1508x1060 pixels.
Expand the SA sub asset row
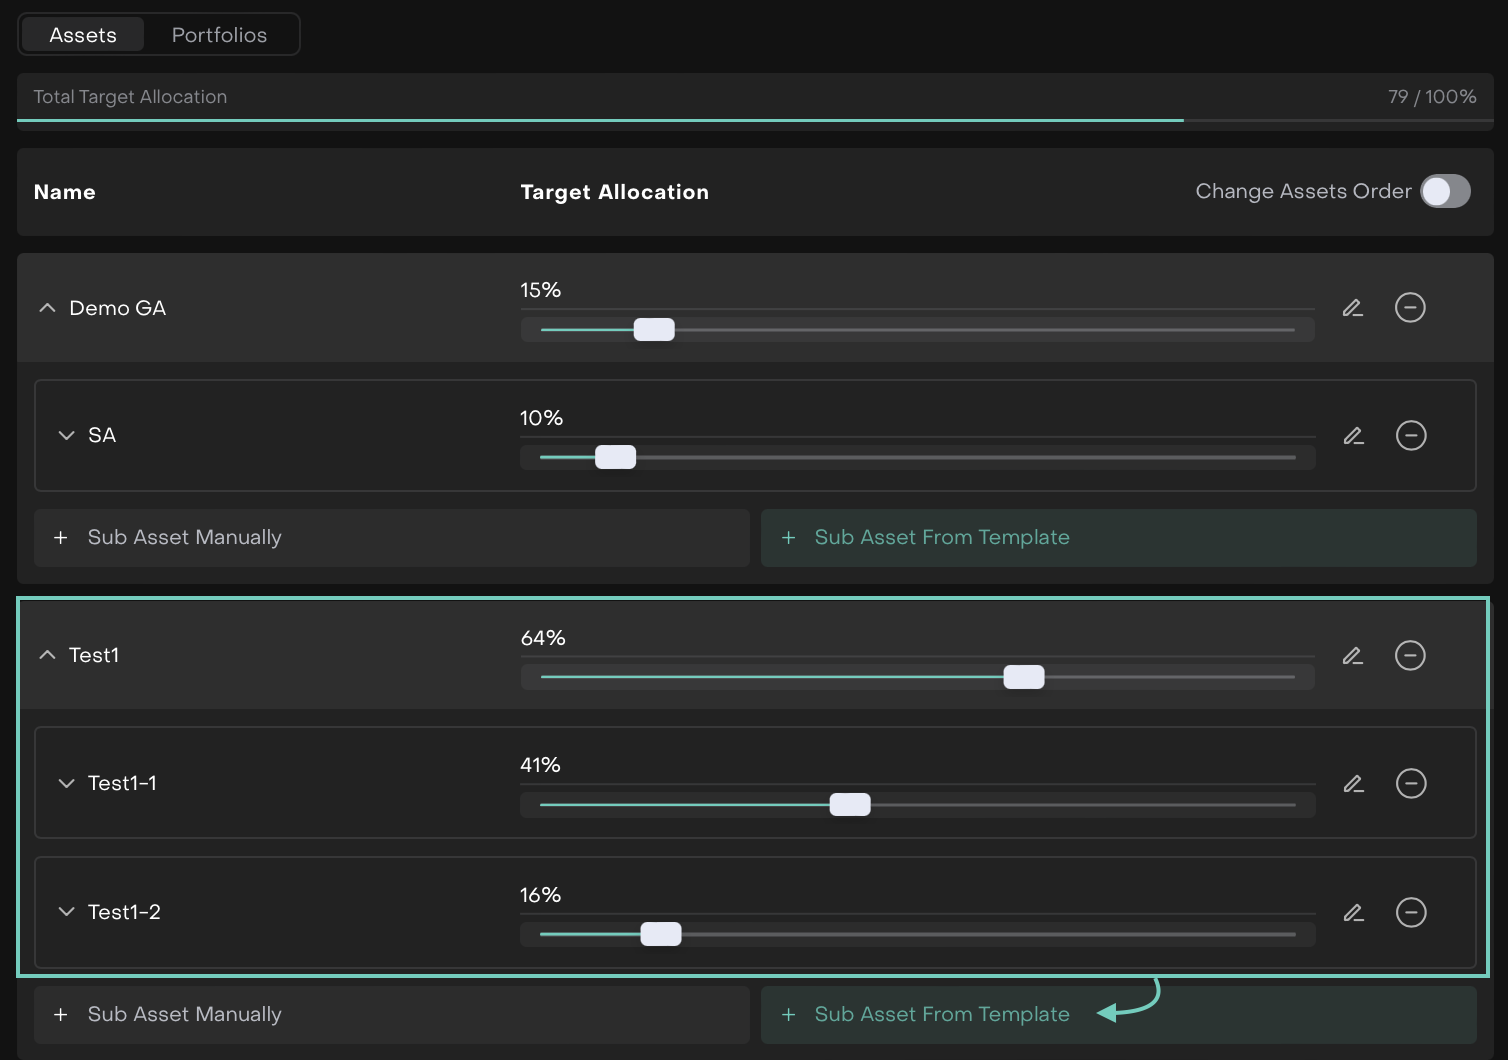66,436
